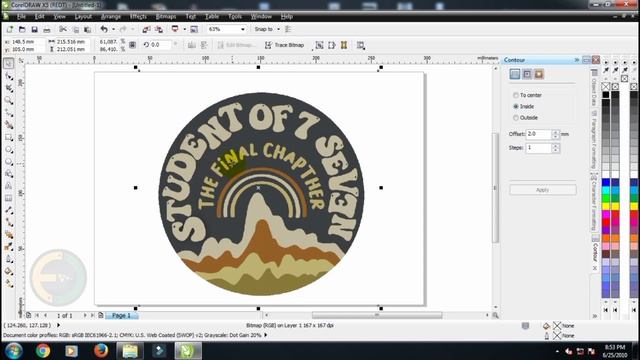Click the Cut scissors icon
640x360 pixels.
[63, 29]
